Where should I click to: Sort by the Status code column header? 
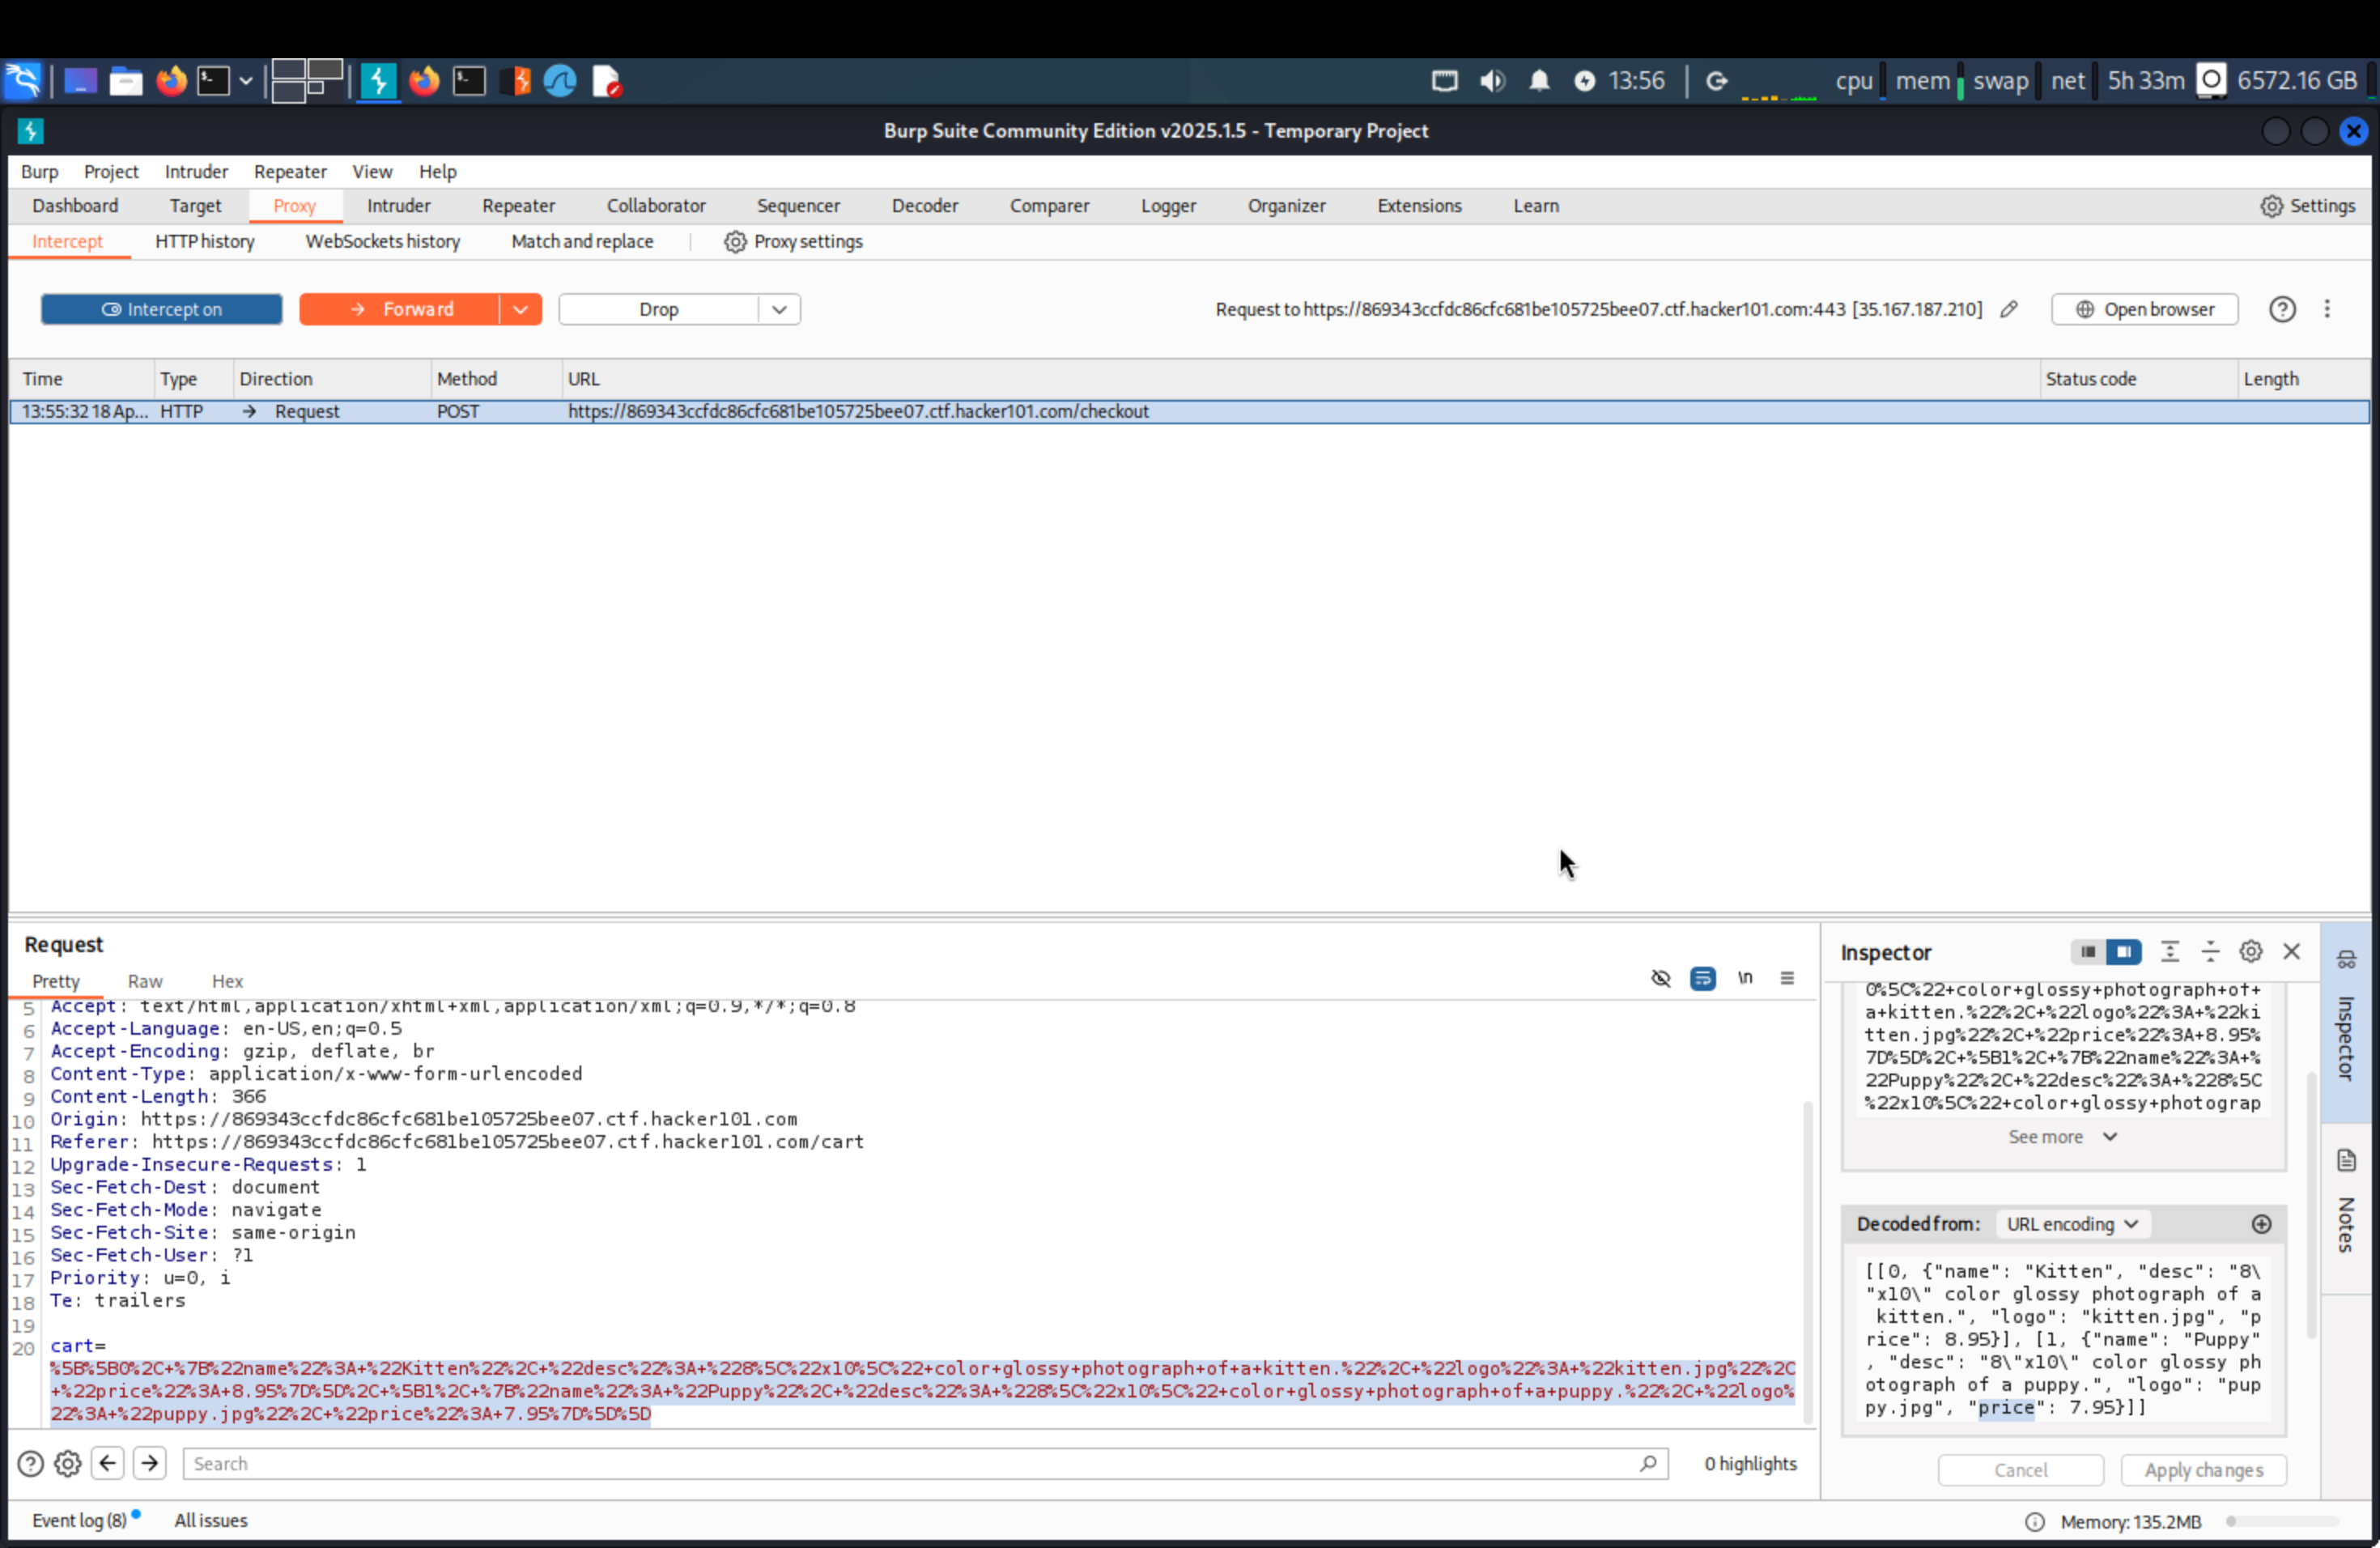(x=2138, y=379)
